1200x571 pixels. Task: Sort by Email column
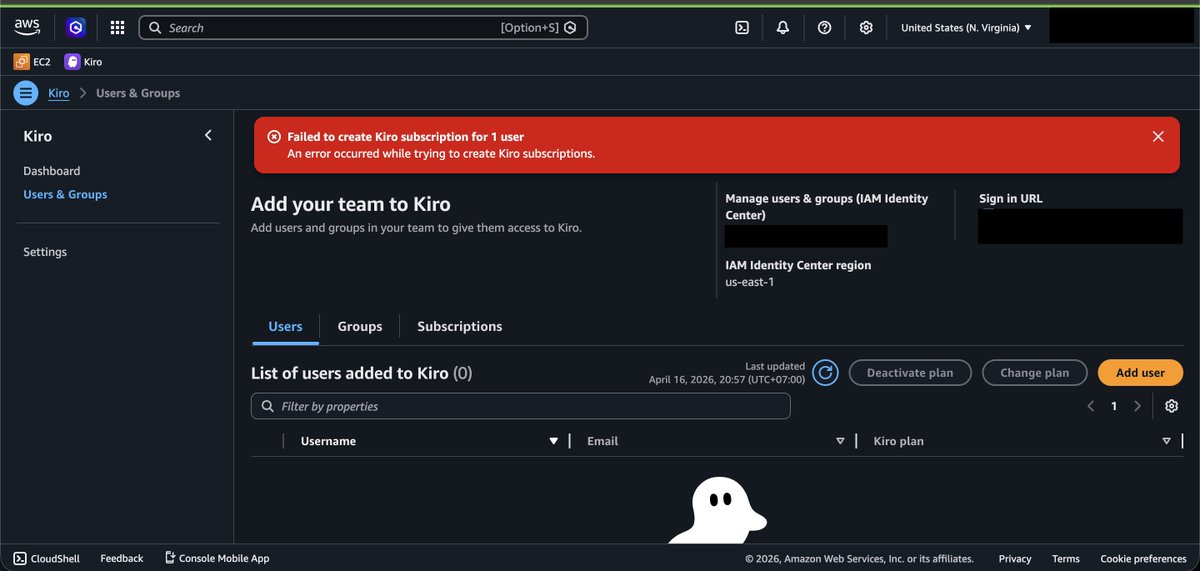click(x=840, y=441)
